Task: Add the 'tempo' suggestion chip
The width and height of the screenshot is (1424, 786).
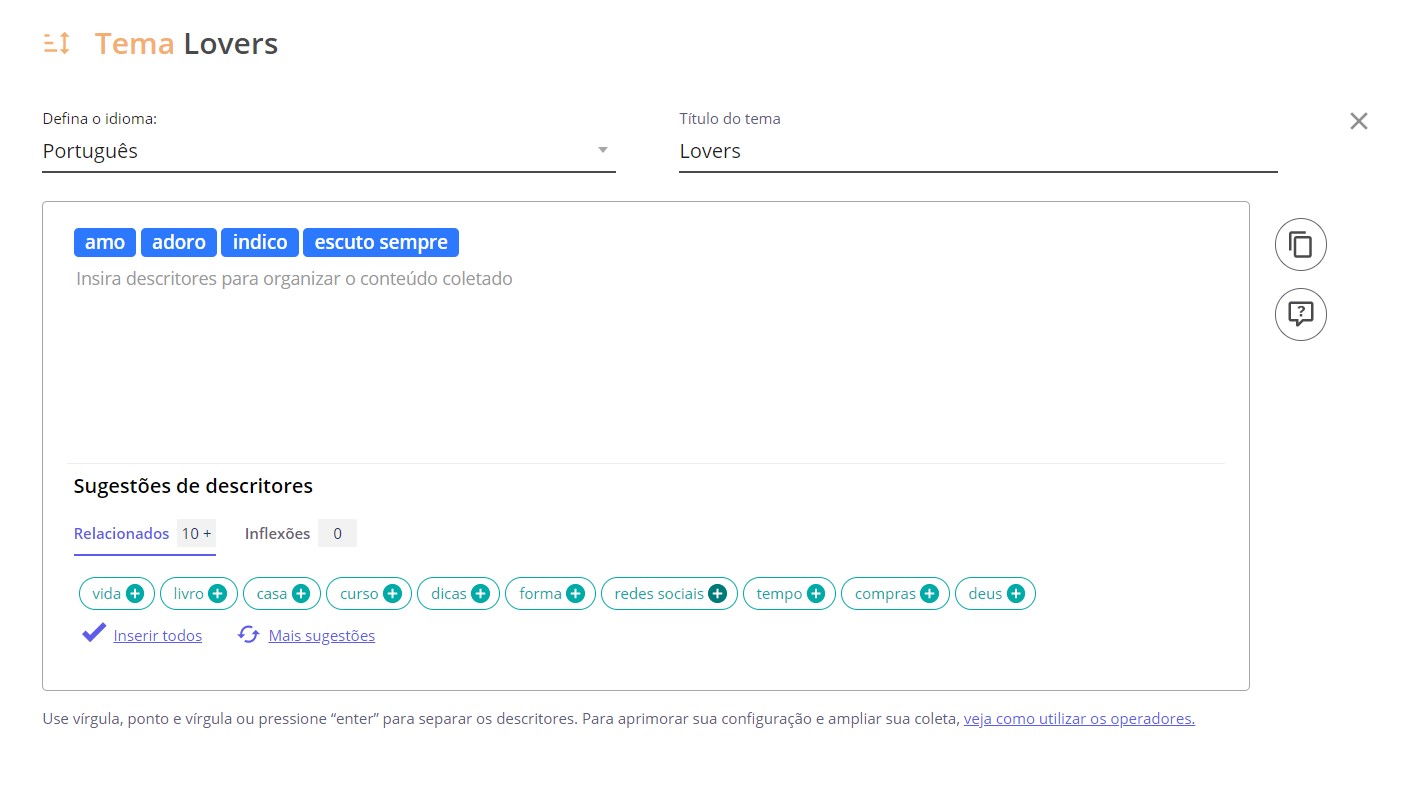Action: point(816,594)
